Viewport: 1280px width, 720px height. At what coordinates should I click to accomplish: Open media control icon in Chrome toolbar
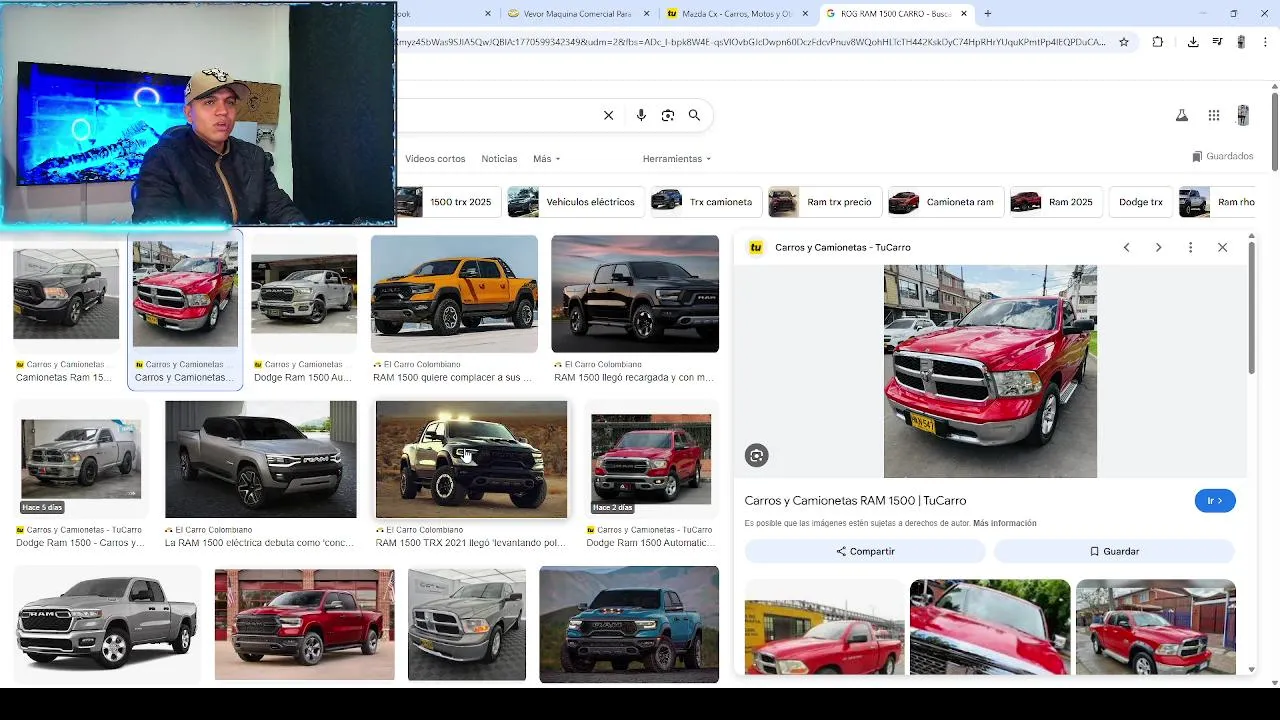(1217, 42)
